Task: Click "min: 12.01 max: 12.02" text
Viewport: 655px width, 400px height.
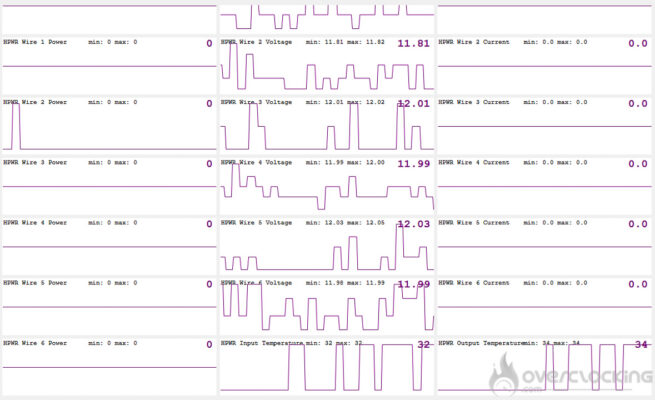Action: pyautogui.click(x=345, y=102)
